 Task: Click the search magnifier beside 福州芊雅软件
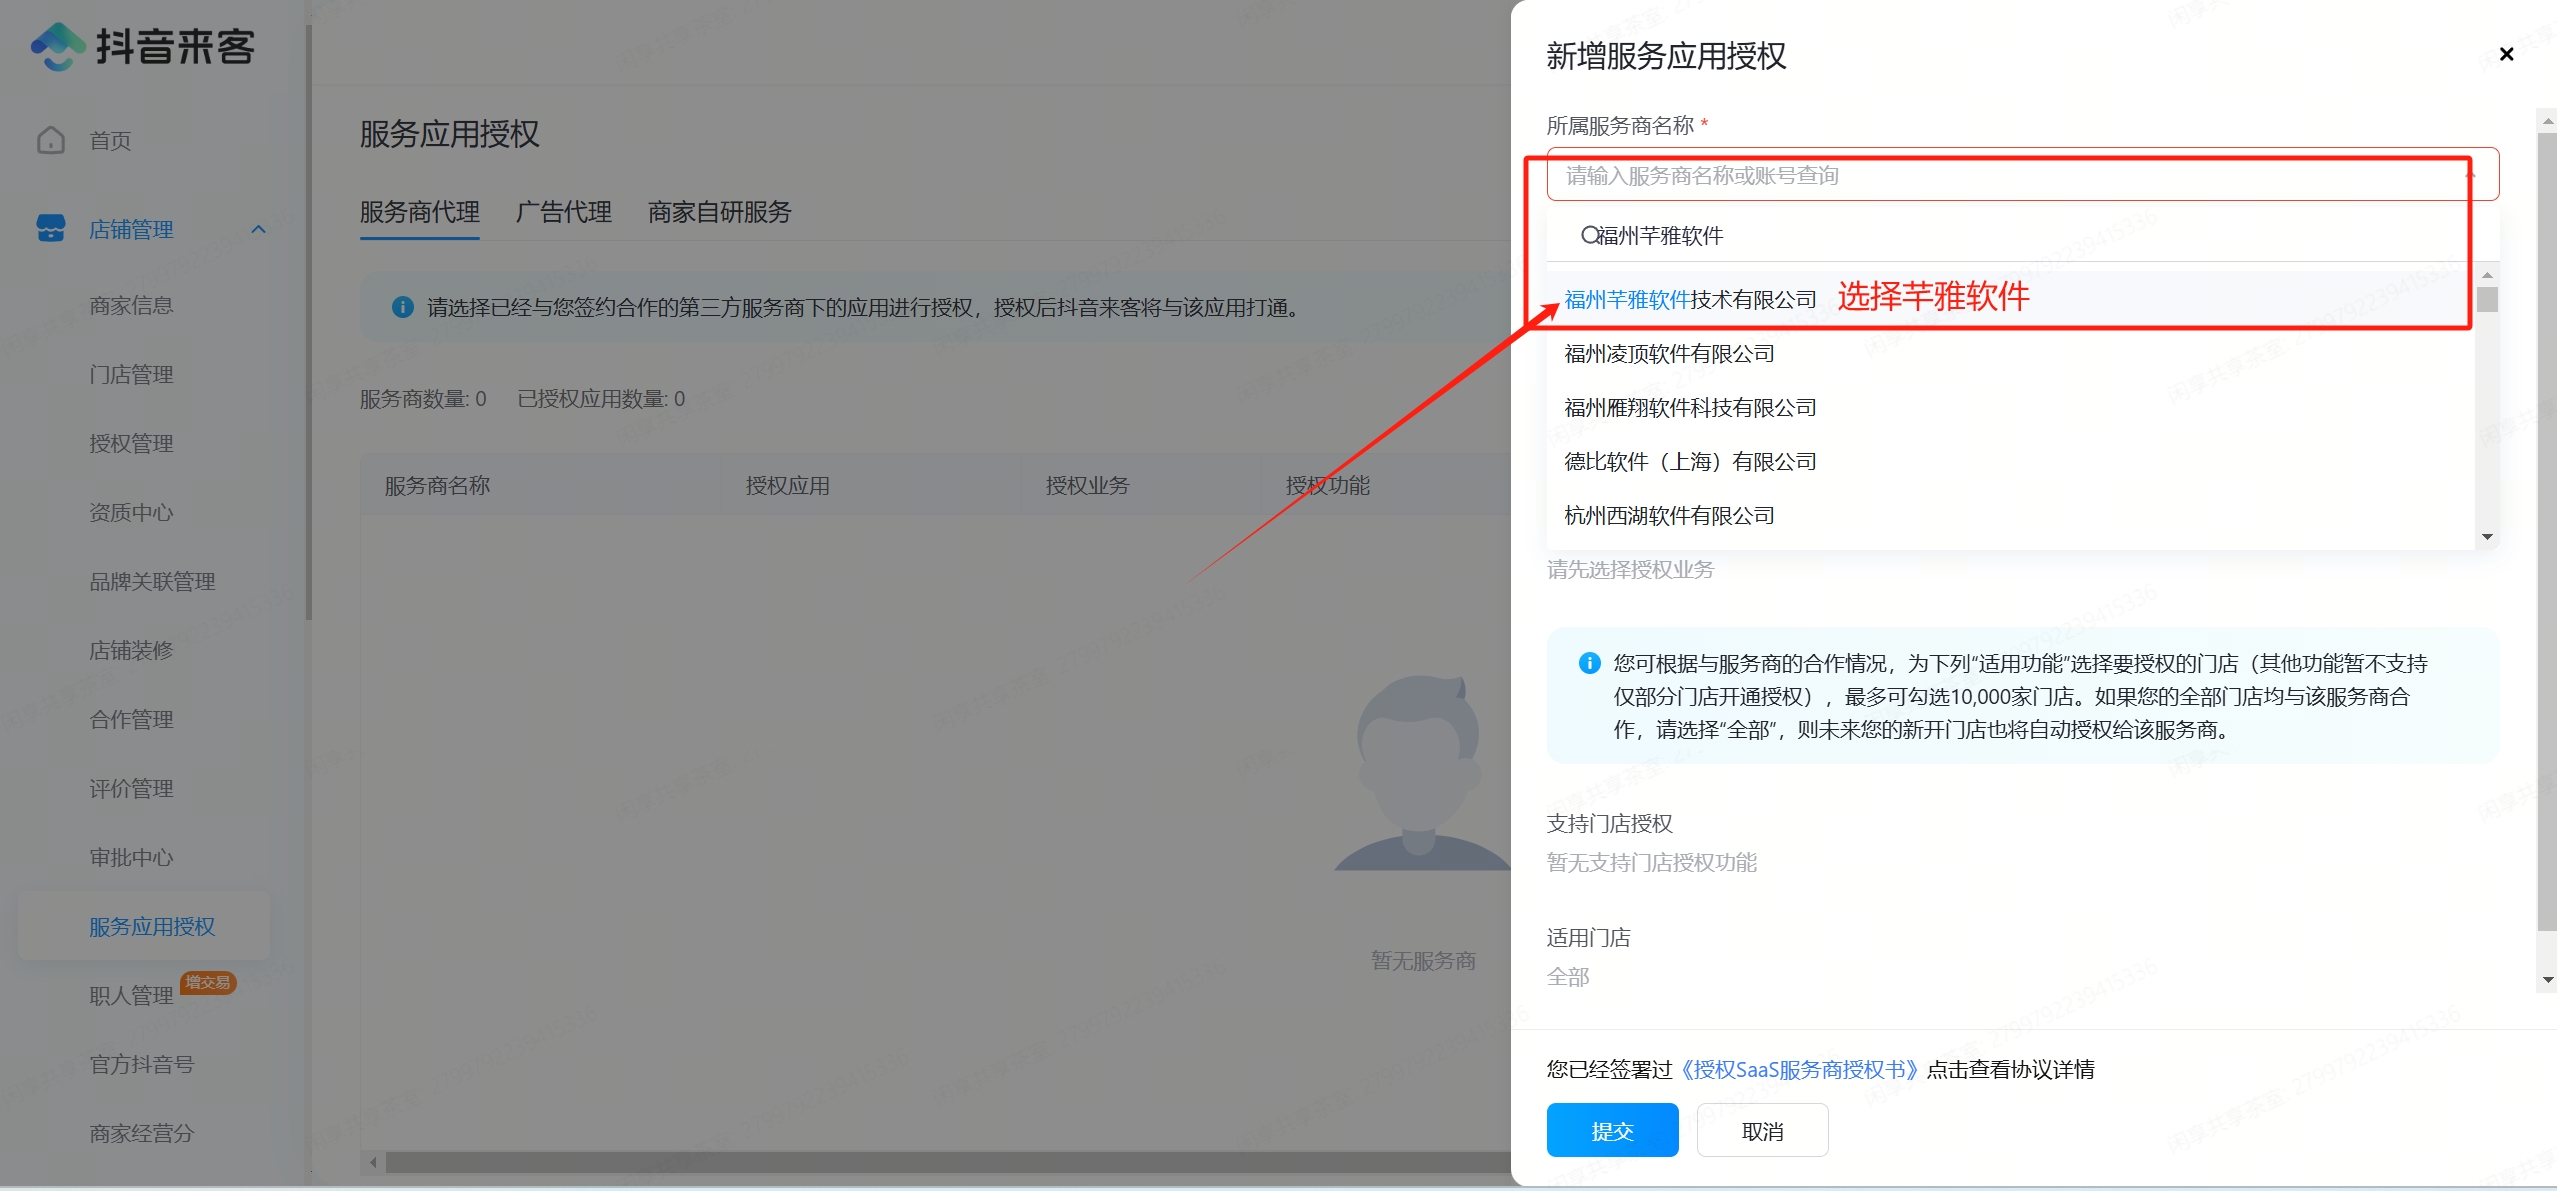1590,235
